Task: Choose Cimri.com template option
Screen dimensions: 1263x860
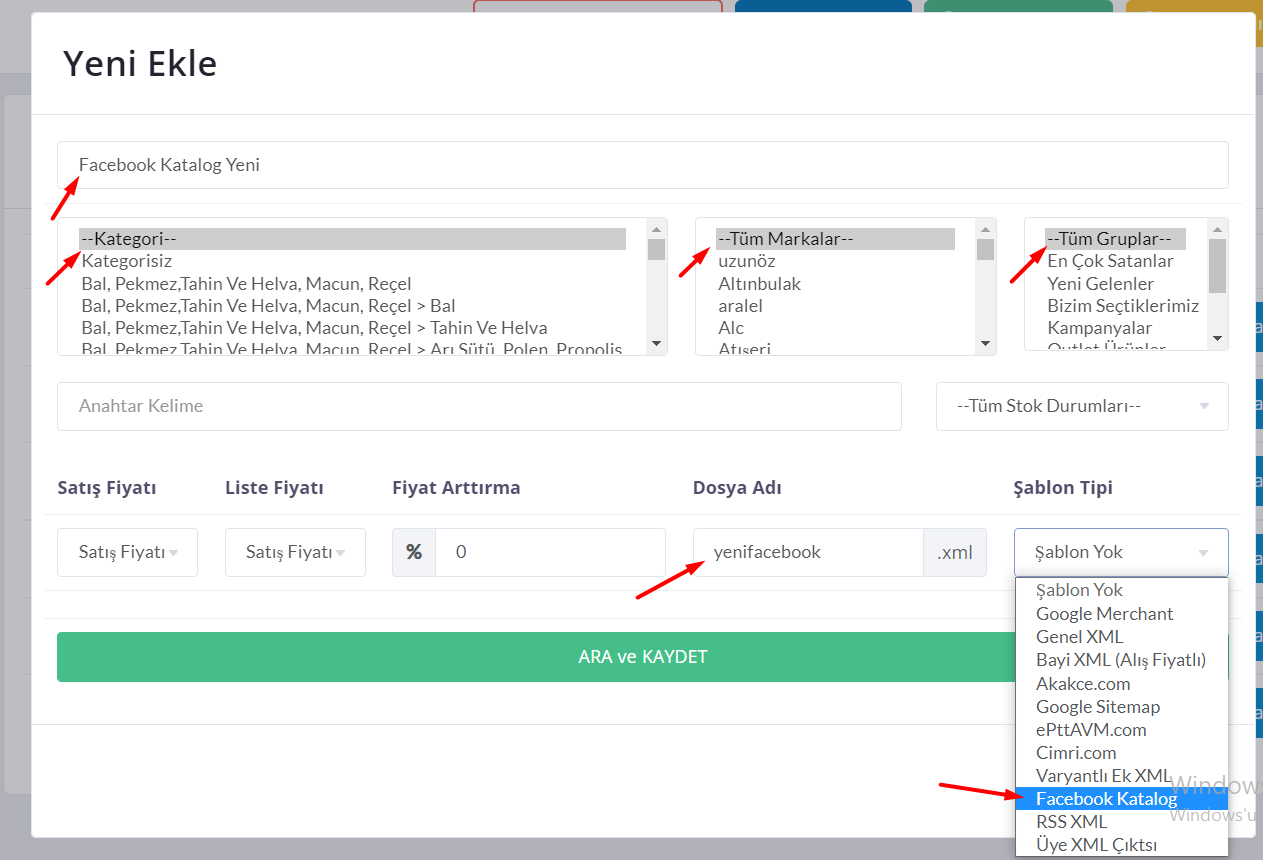Action: click(1121, 752)
